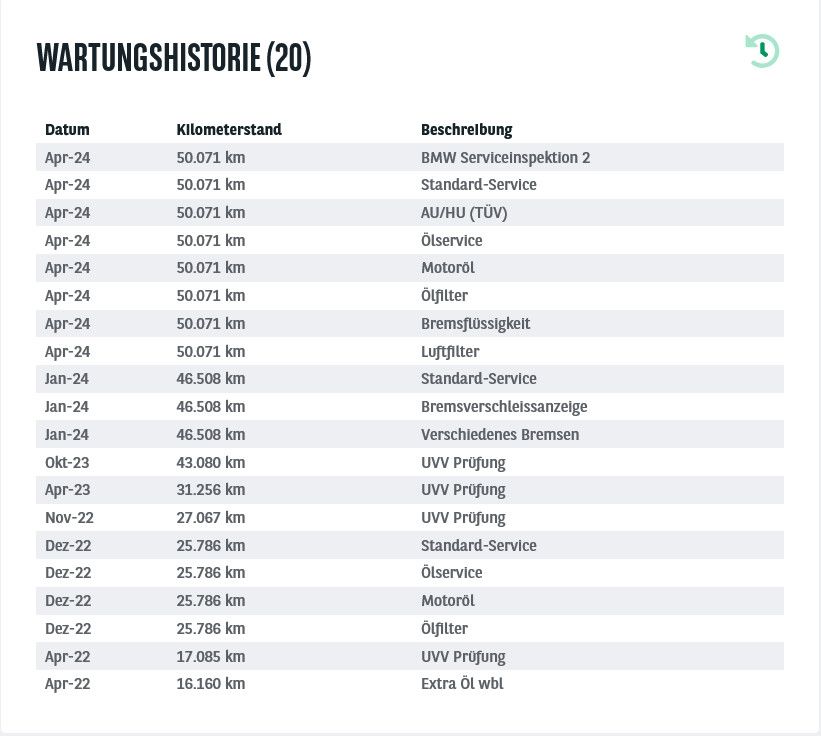821x736 pixels.
Task: Click the BMW Serviceinspektion 2 row
Action: (410, 157)
